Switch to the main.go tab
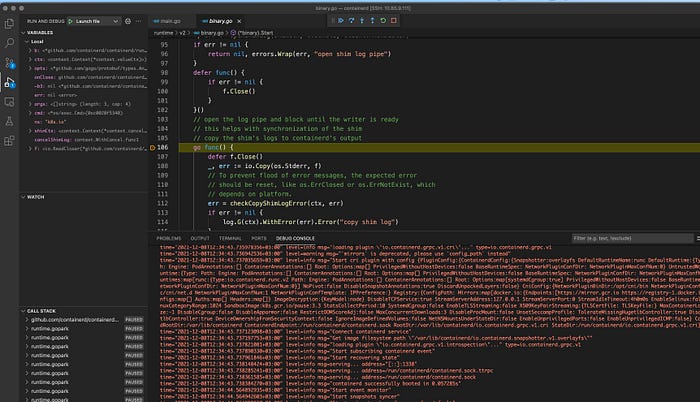This screenshot has width=700, height=402. [x=171, y=21]
